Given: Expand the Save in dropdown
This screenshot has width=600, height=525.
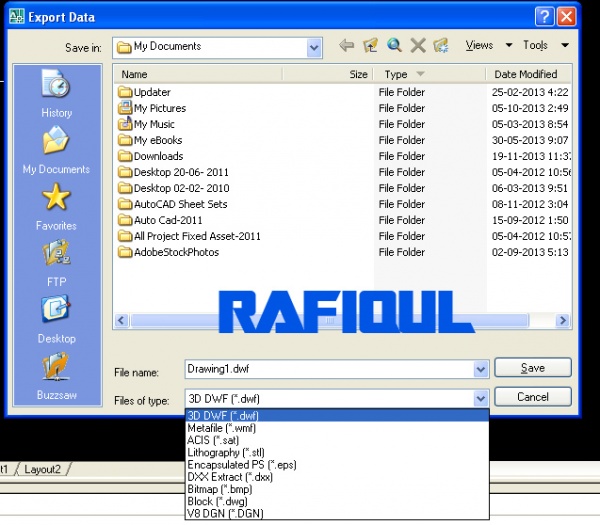Looking at the screenshot, I should 314,47.
